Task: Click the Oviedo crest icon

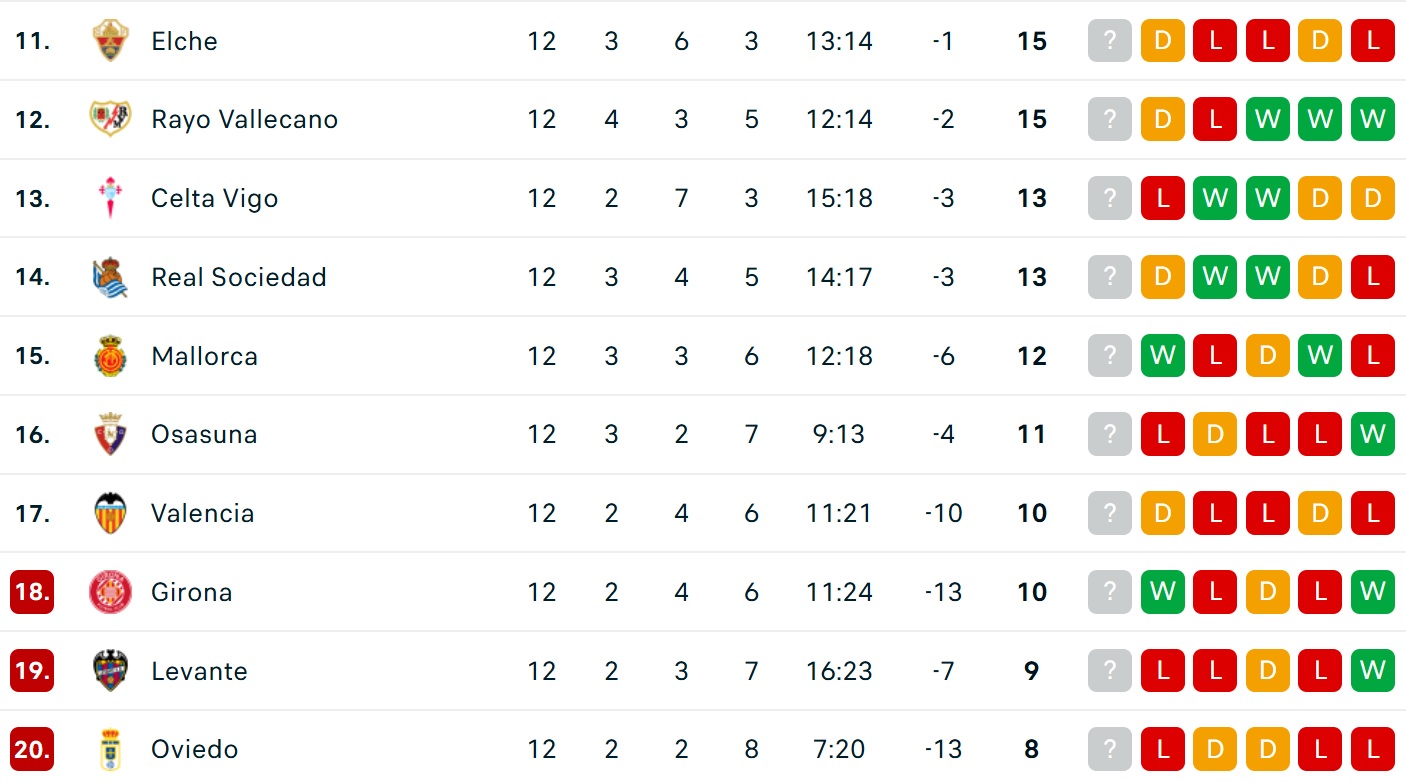Action: coord(110,749)
